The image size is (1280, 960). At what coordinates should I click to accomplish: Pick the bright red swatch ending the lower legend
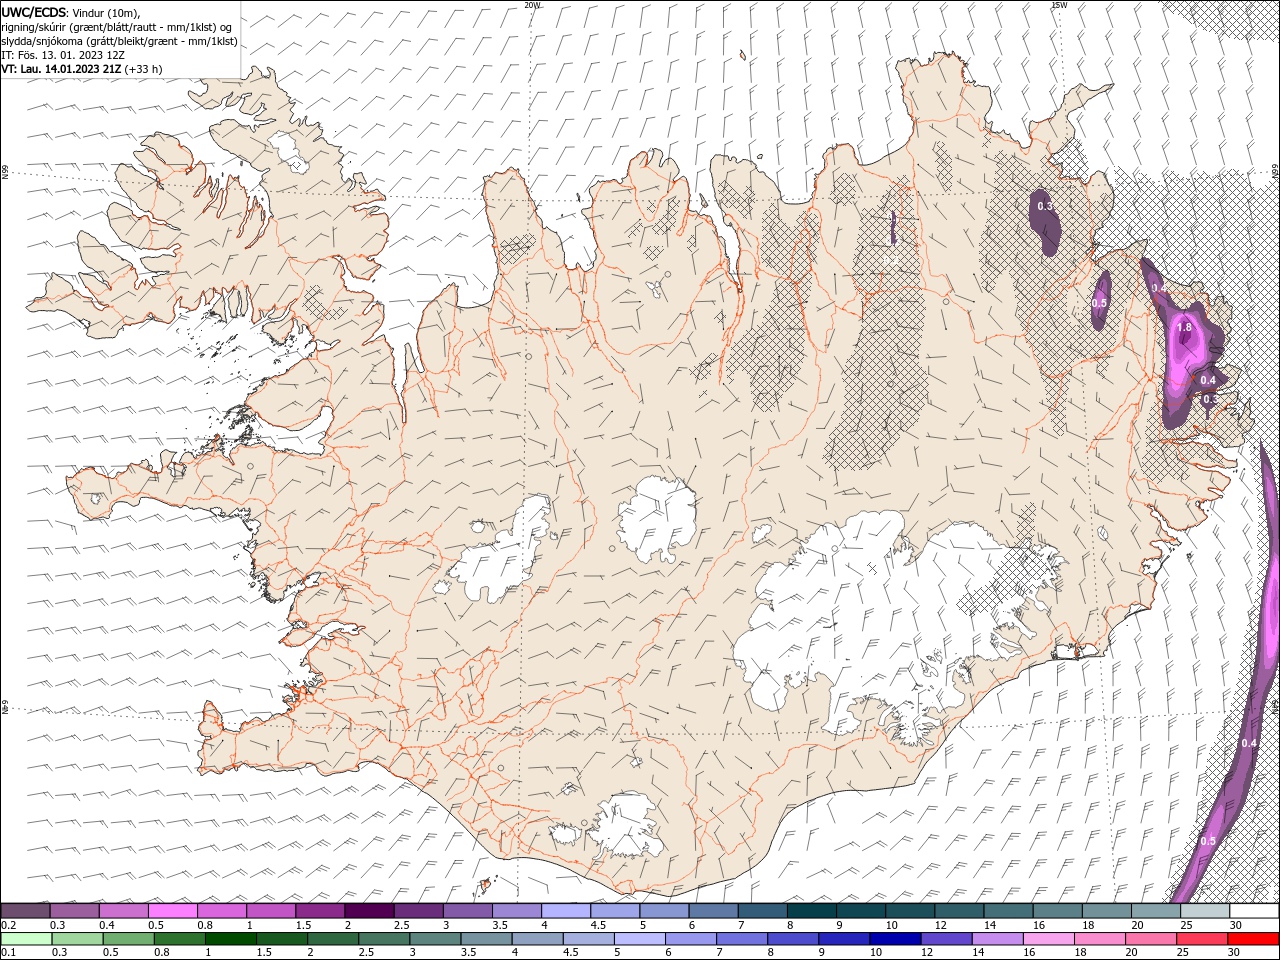pos(1253,939)
